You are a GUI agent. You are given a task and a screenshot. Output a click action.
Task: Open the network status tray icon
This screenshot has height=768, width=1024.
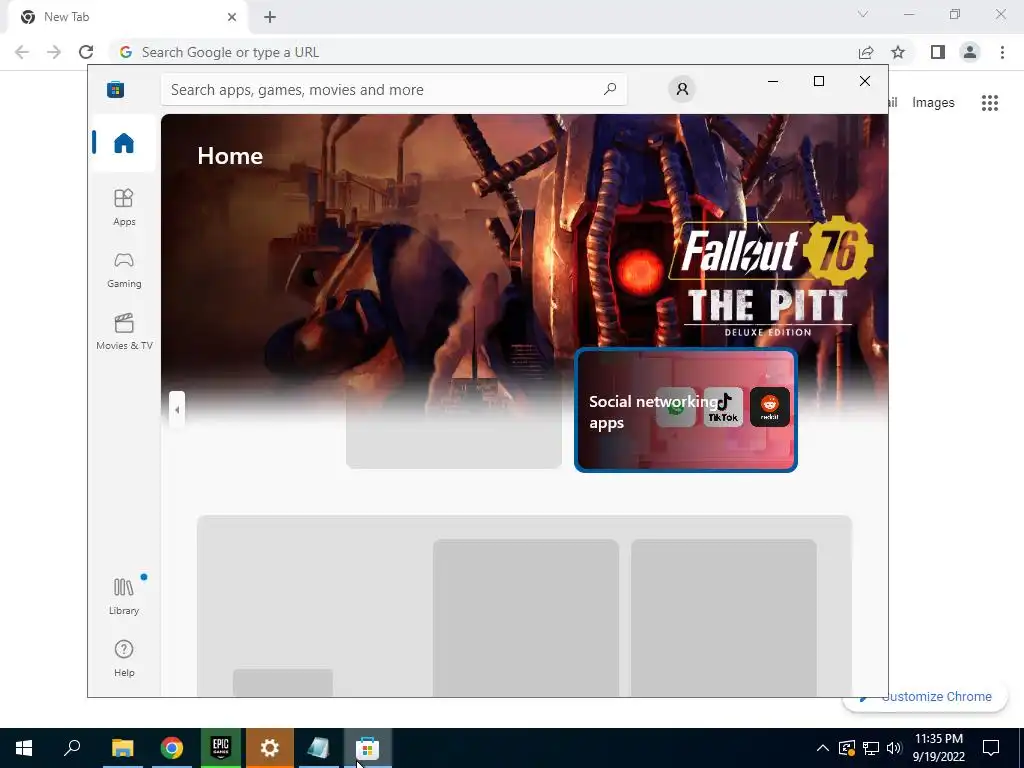pyautogui.click(x=871, y=748)
